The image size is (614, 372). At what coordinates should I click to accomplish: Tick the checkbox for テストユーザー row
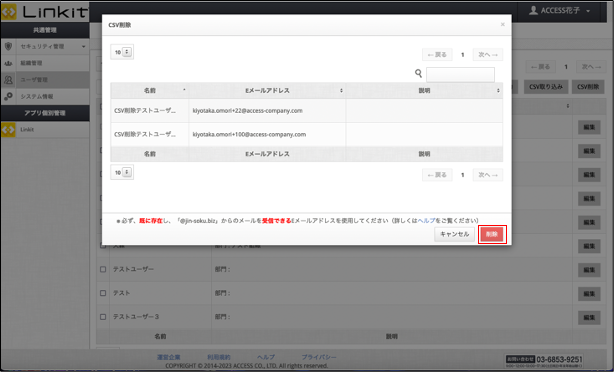tap(103, 269)
